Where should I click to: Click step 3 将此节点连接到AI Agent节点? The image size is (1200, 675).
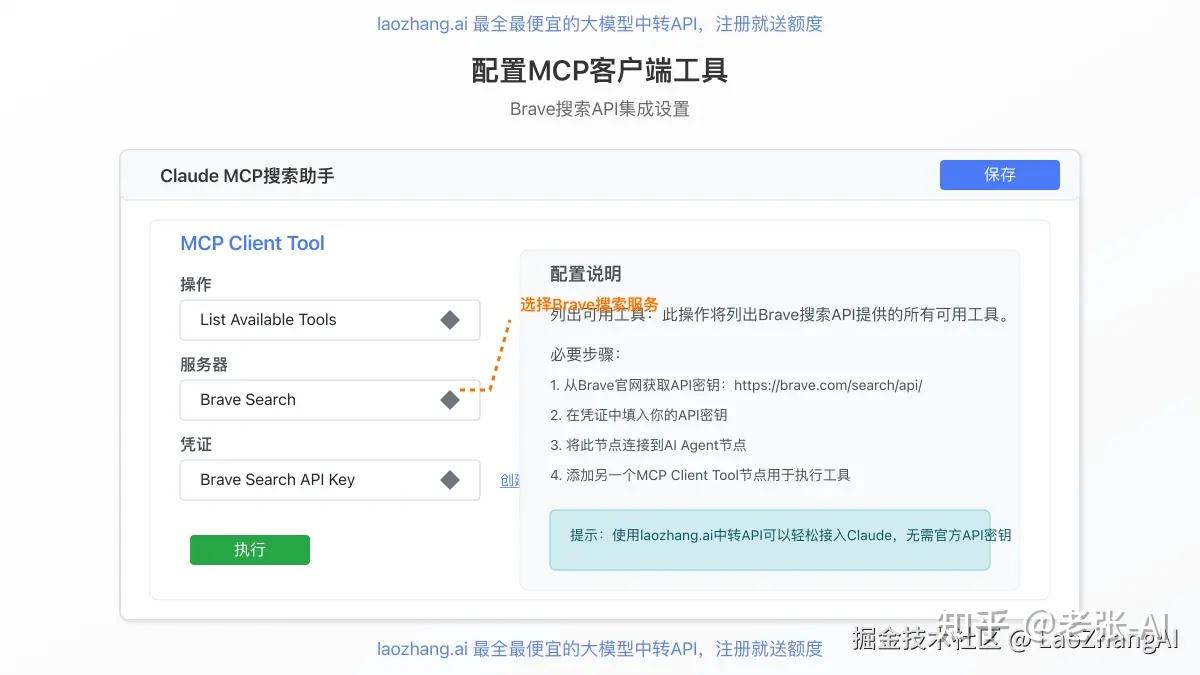(x=648, y=445)
